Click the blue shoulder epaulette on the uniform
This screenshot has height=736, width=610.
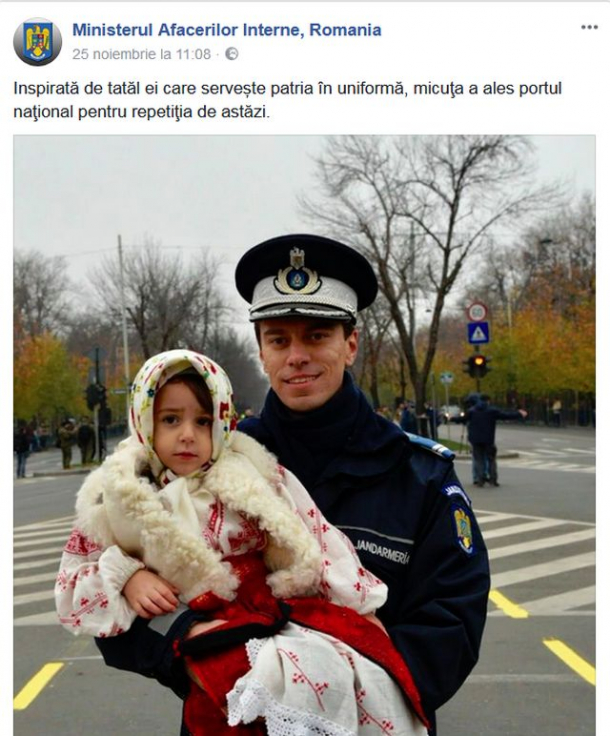(x=430, y=446)
